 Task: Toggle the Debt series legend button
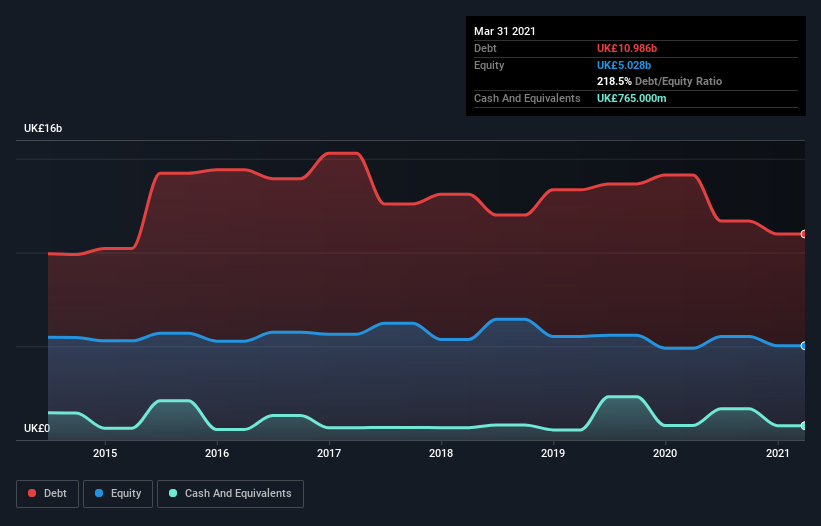(x=47, y=494)
